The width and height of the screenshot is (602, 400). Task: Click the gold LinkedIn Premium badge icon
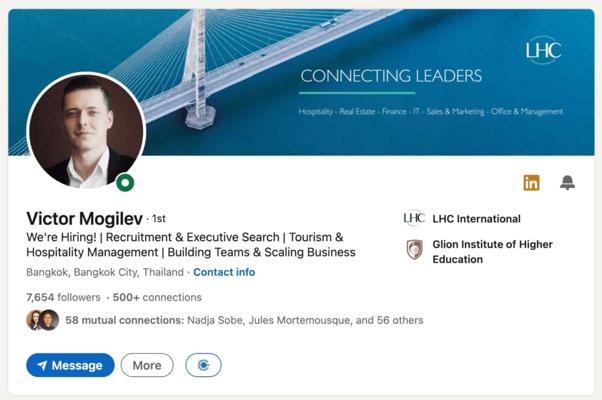click(531, 182)
